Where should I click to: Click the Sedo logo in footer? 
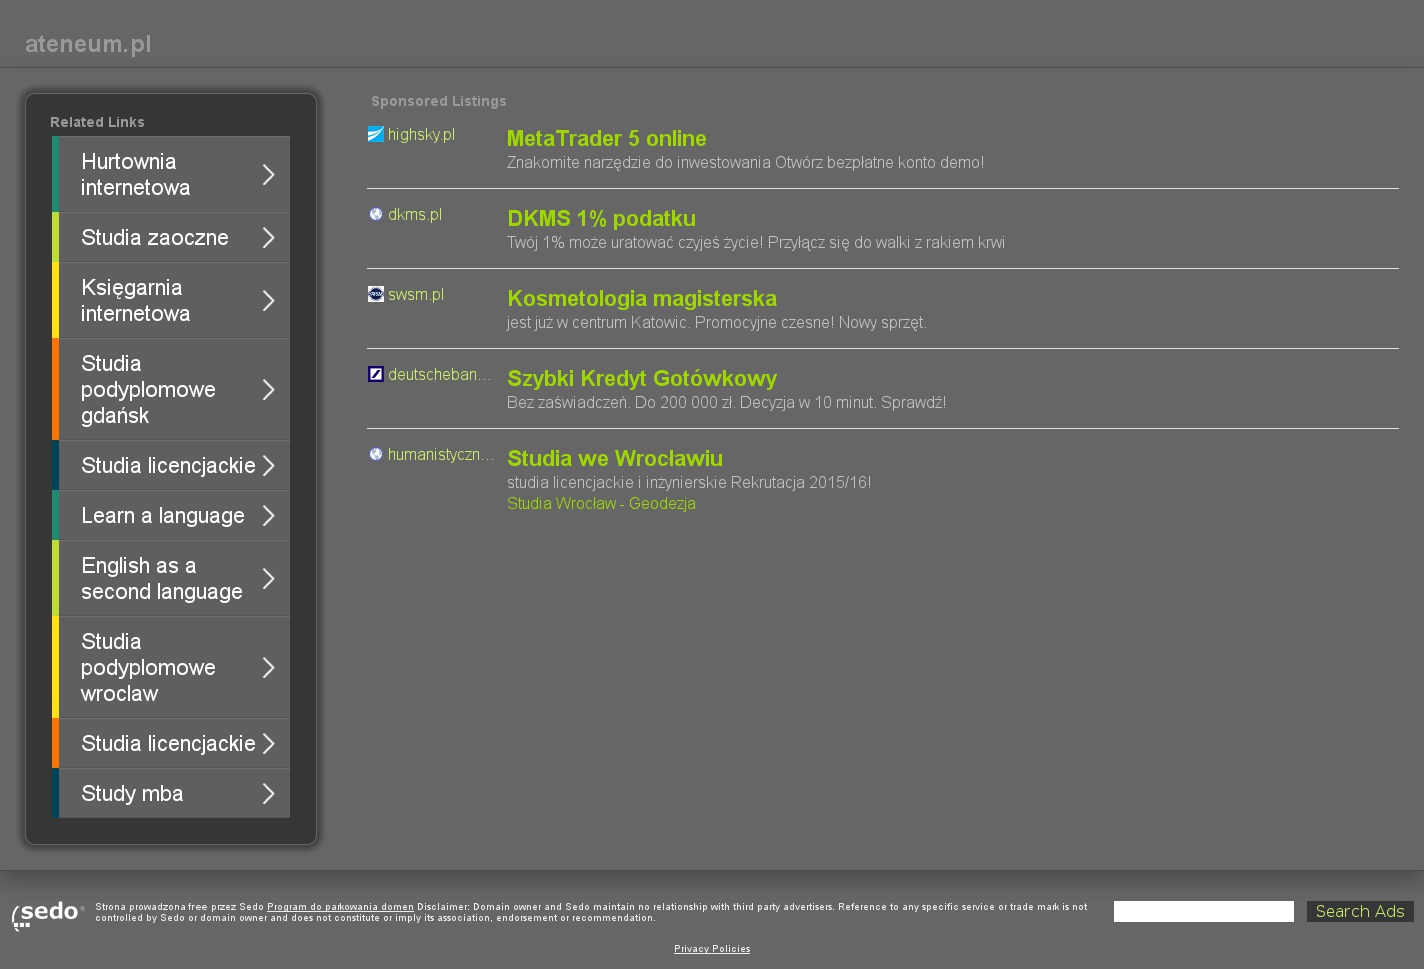[47, 914]
